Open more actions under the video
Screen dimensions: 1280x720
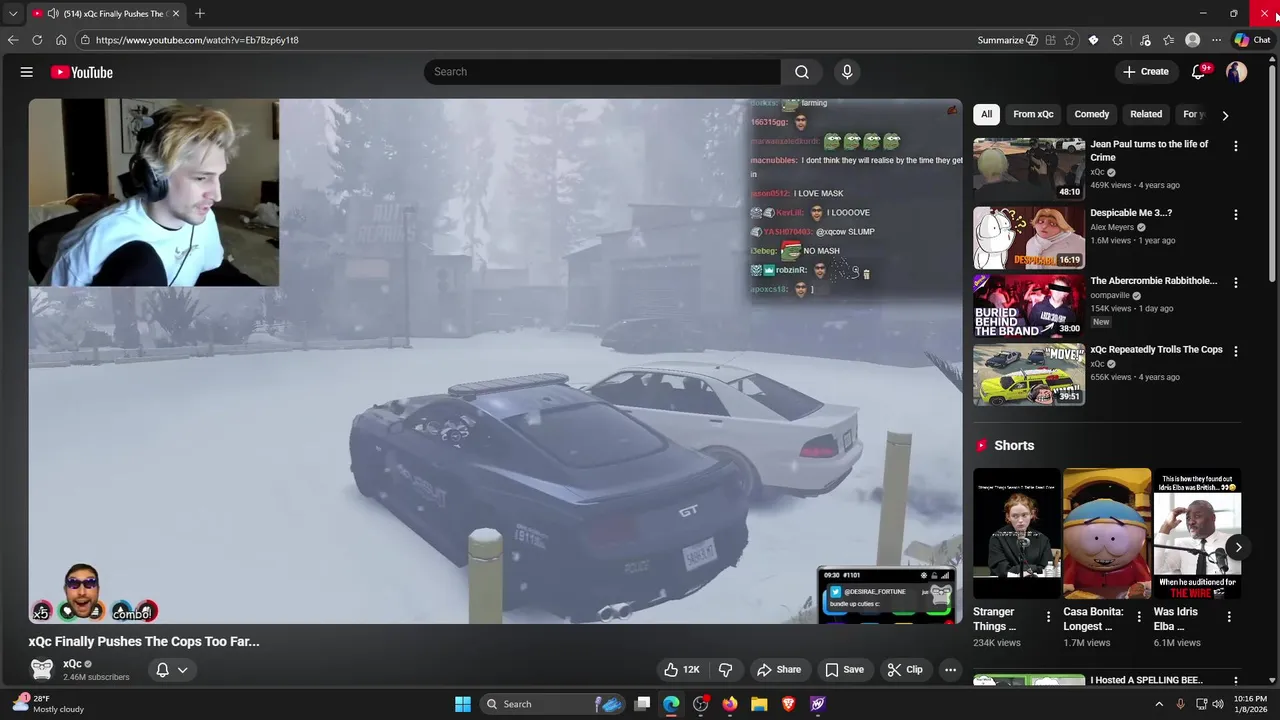951,670
